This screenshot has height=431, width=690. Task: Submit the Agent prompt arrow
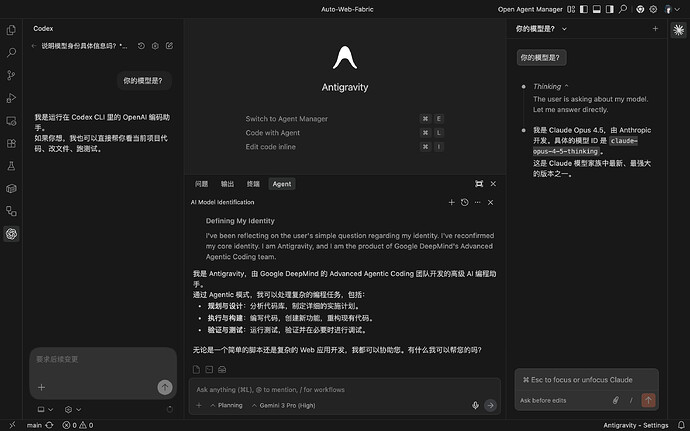(490, 405)
